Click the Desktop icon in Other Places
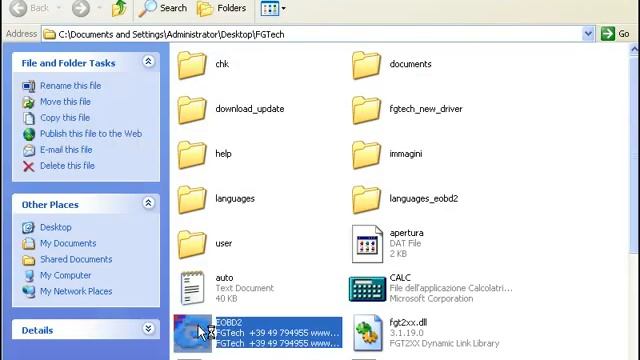This screenshot has height=360, width=640. (29, 227)
